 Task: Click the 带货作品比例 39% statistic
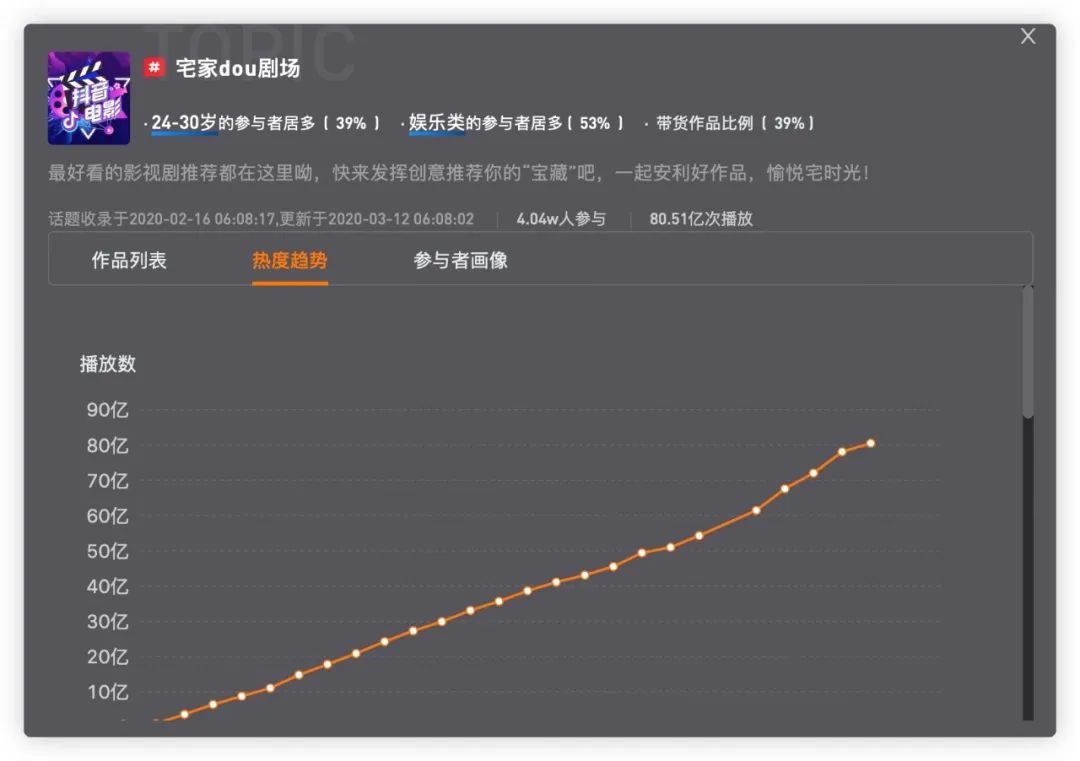point(735,123)
